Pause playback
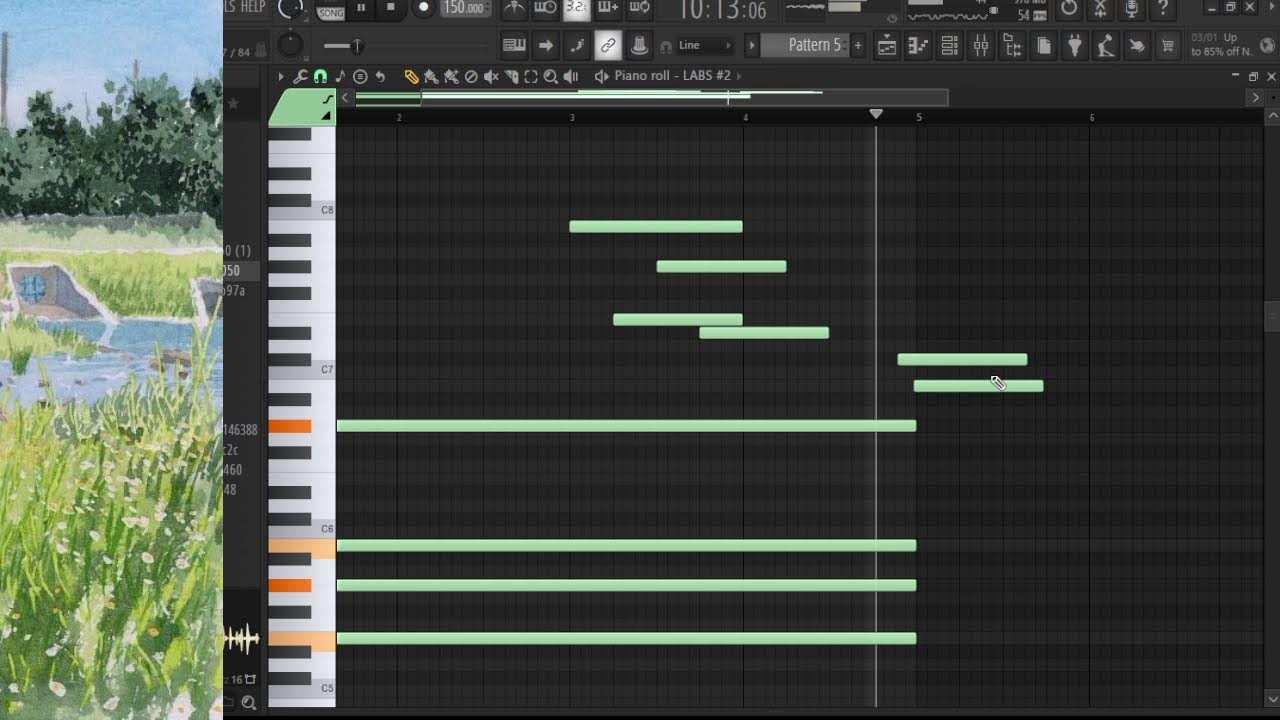Viewport: 1280px width, 720px height. point(361,8)
